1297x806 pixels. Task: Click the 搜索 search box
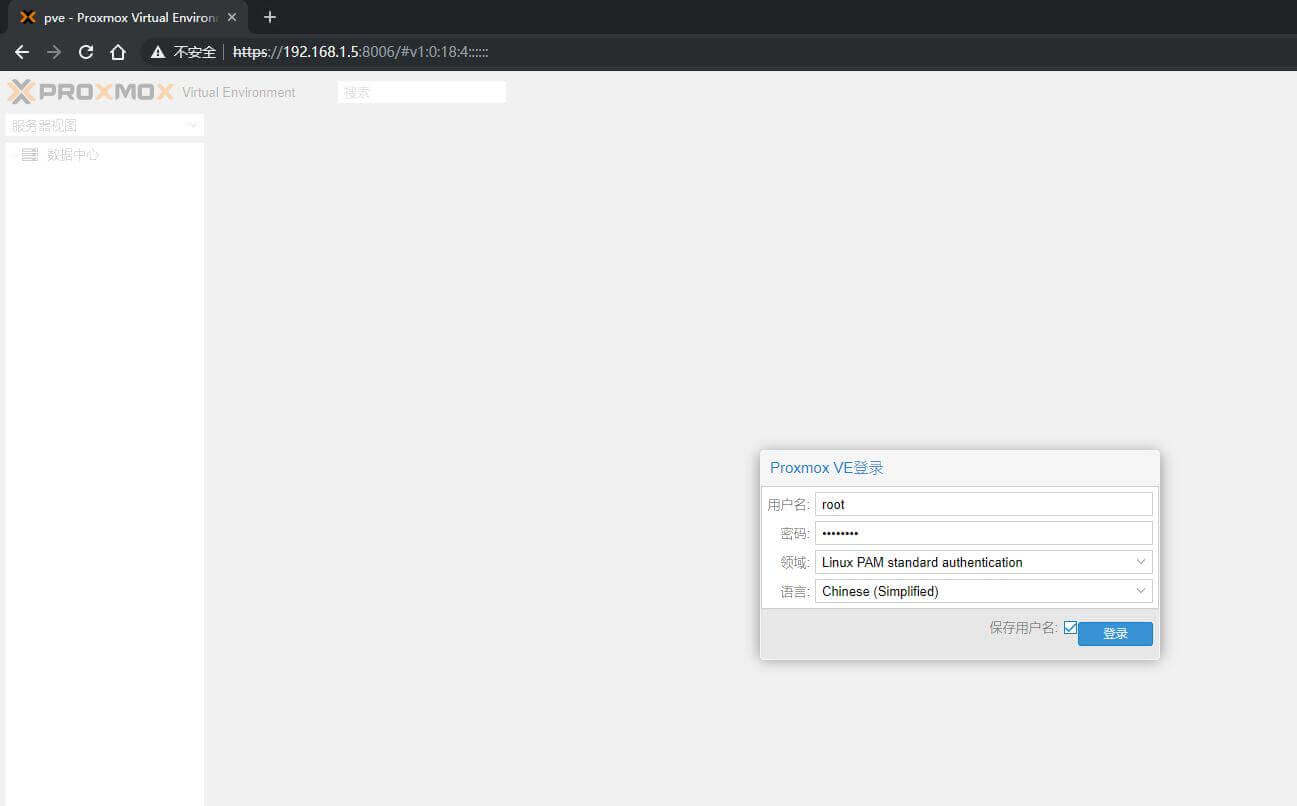click(421, 92)
